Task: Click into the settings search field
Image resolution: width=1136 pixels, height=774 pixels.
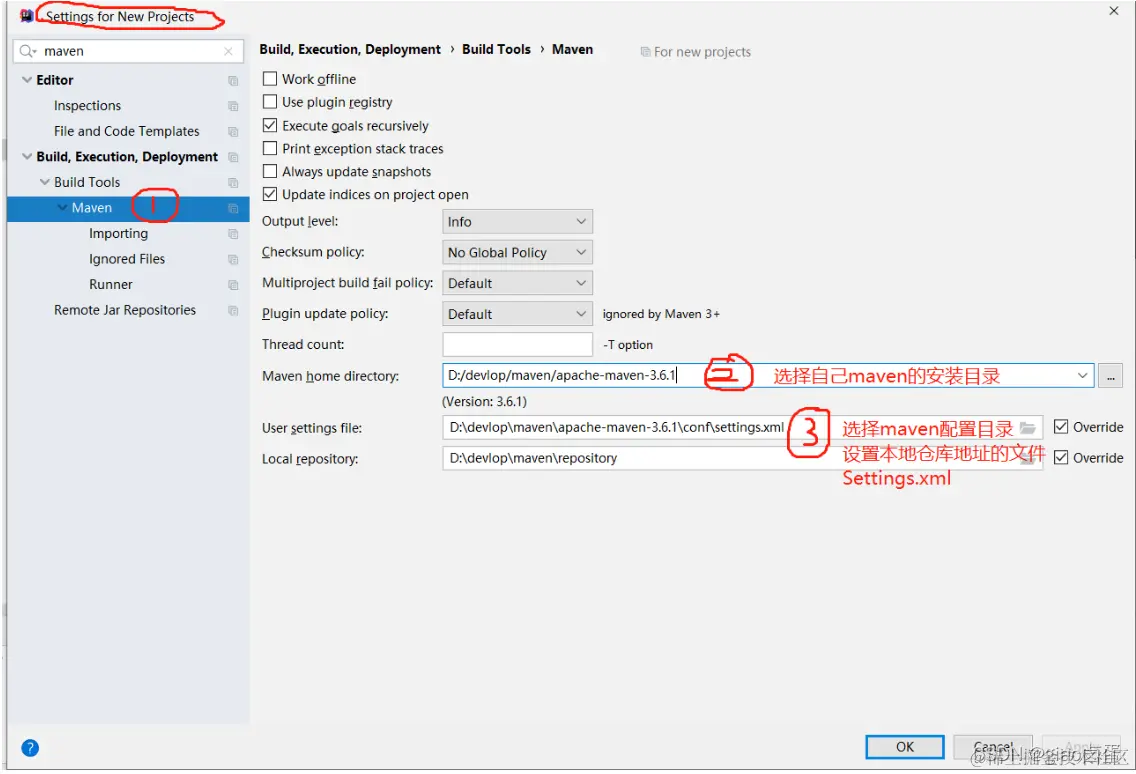Action: pos(128,51)
